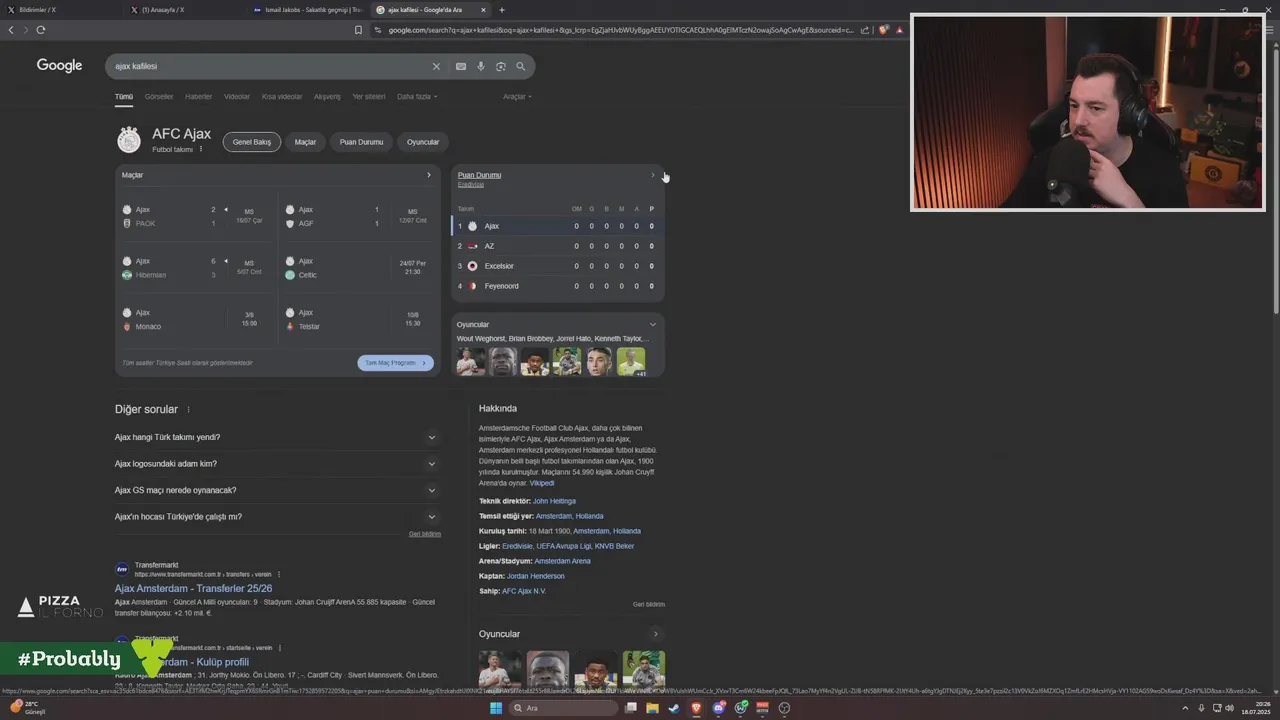Open the Vikipedi source link

click(x=542, y=483)
